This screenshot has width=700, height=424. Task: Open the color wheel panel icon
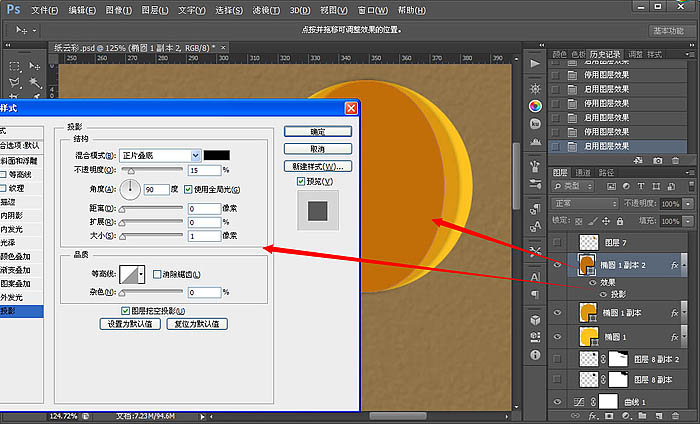[x=535, y=106]
